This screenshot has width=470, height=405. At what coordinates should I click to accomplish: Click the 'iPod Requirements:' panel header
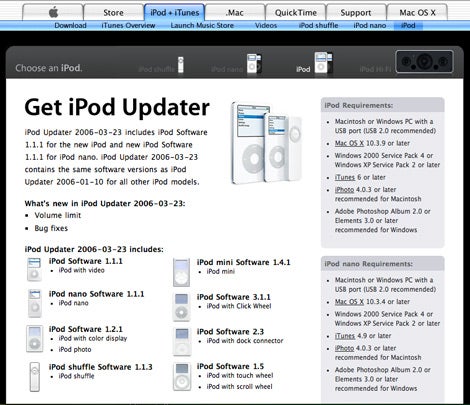pyautogui.click(x=383, y=105)
